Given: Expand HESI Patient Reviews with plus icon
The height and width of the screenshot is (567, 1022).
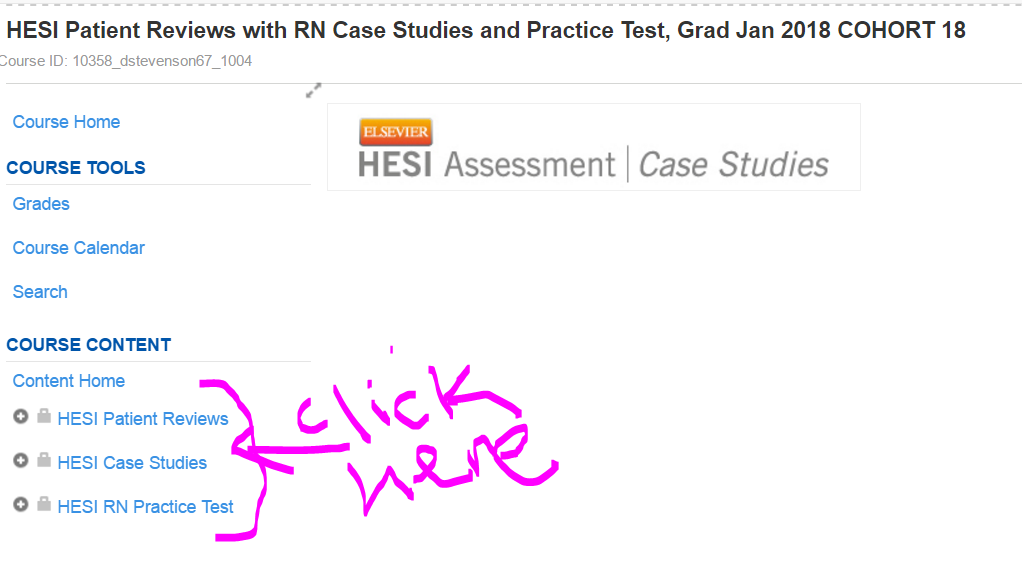Looking at the screenshot, I should [x=21, y=416].
